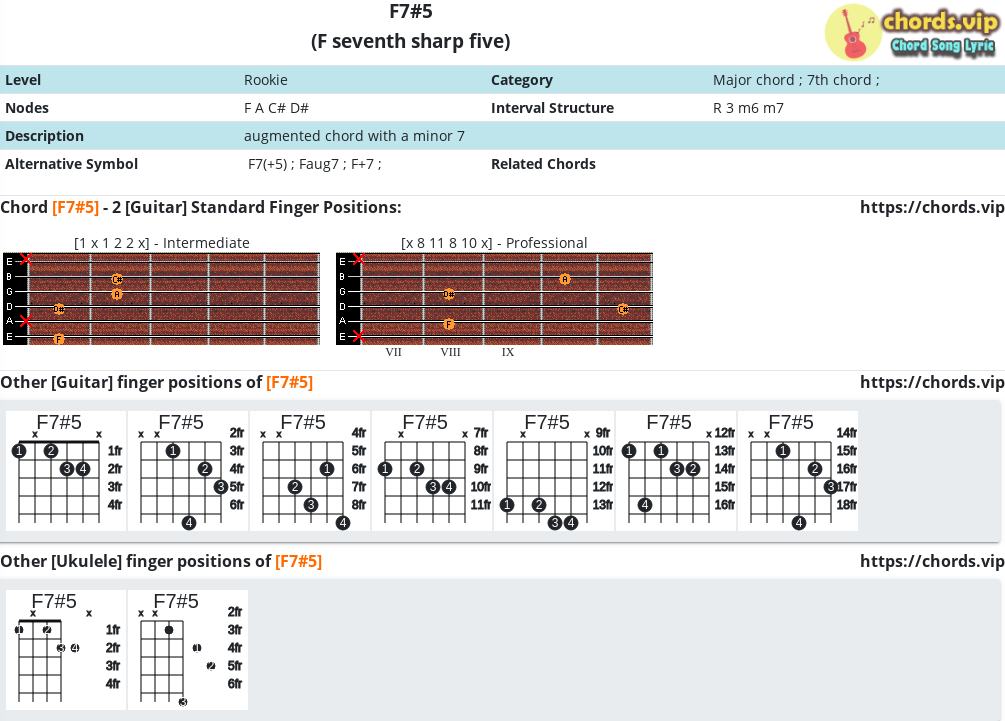
Task: Select the Intermediate fretboard diagram
Action: [x=162, y=299]
